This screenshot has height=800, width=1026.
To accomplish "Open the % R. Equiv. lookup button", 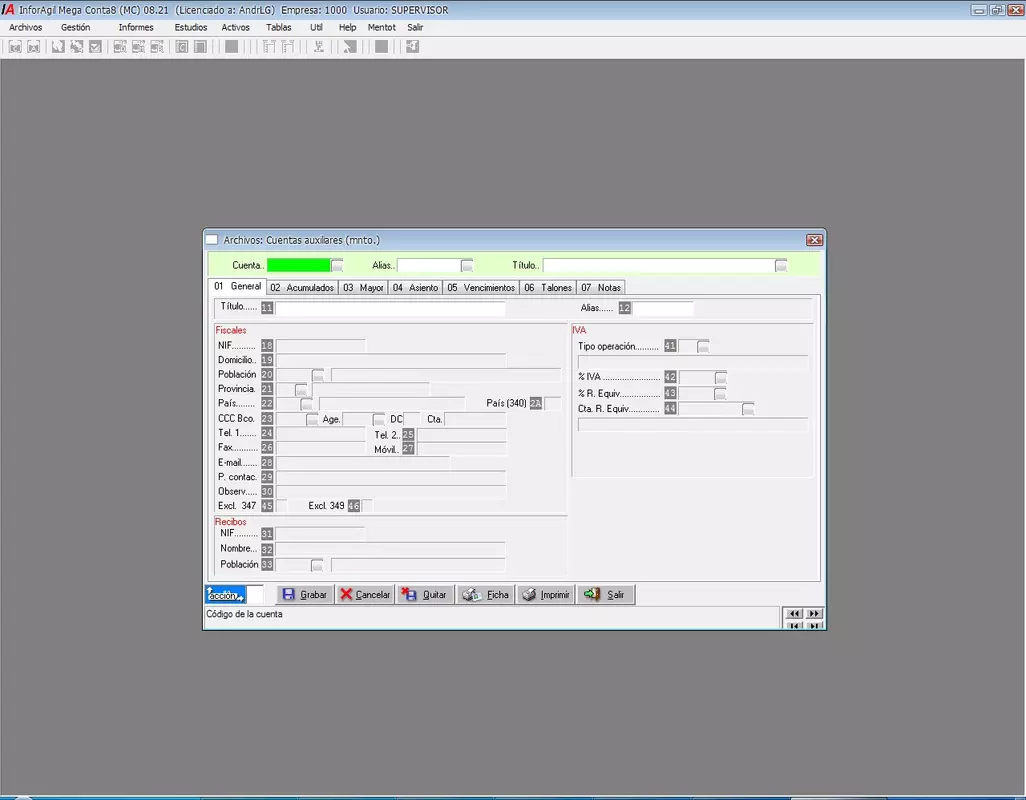I will tap(720, 394).
